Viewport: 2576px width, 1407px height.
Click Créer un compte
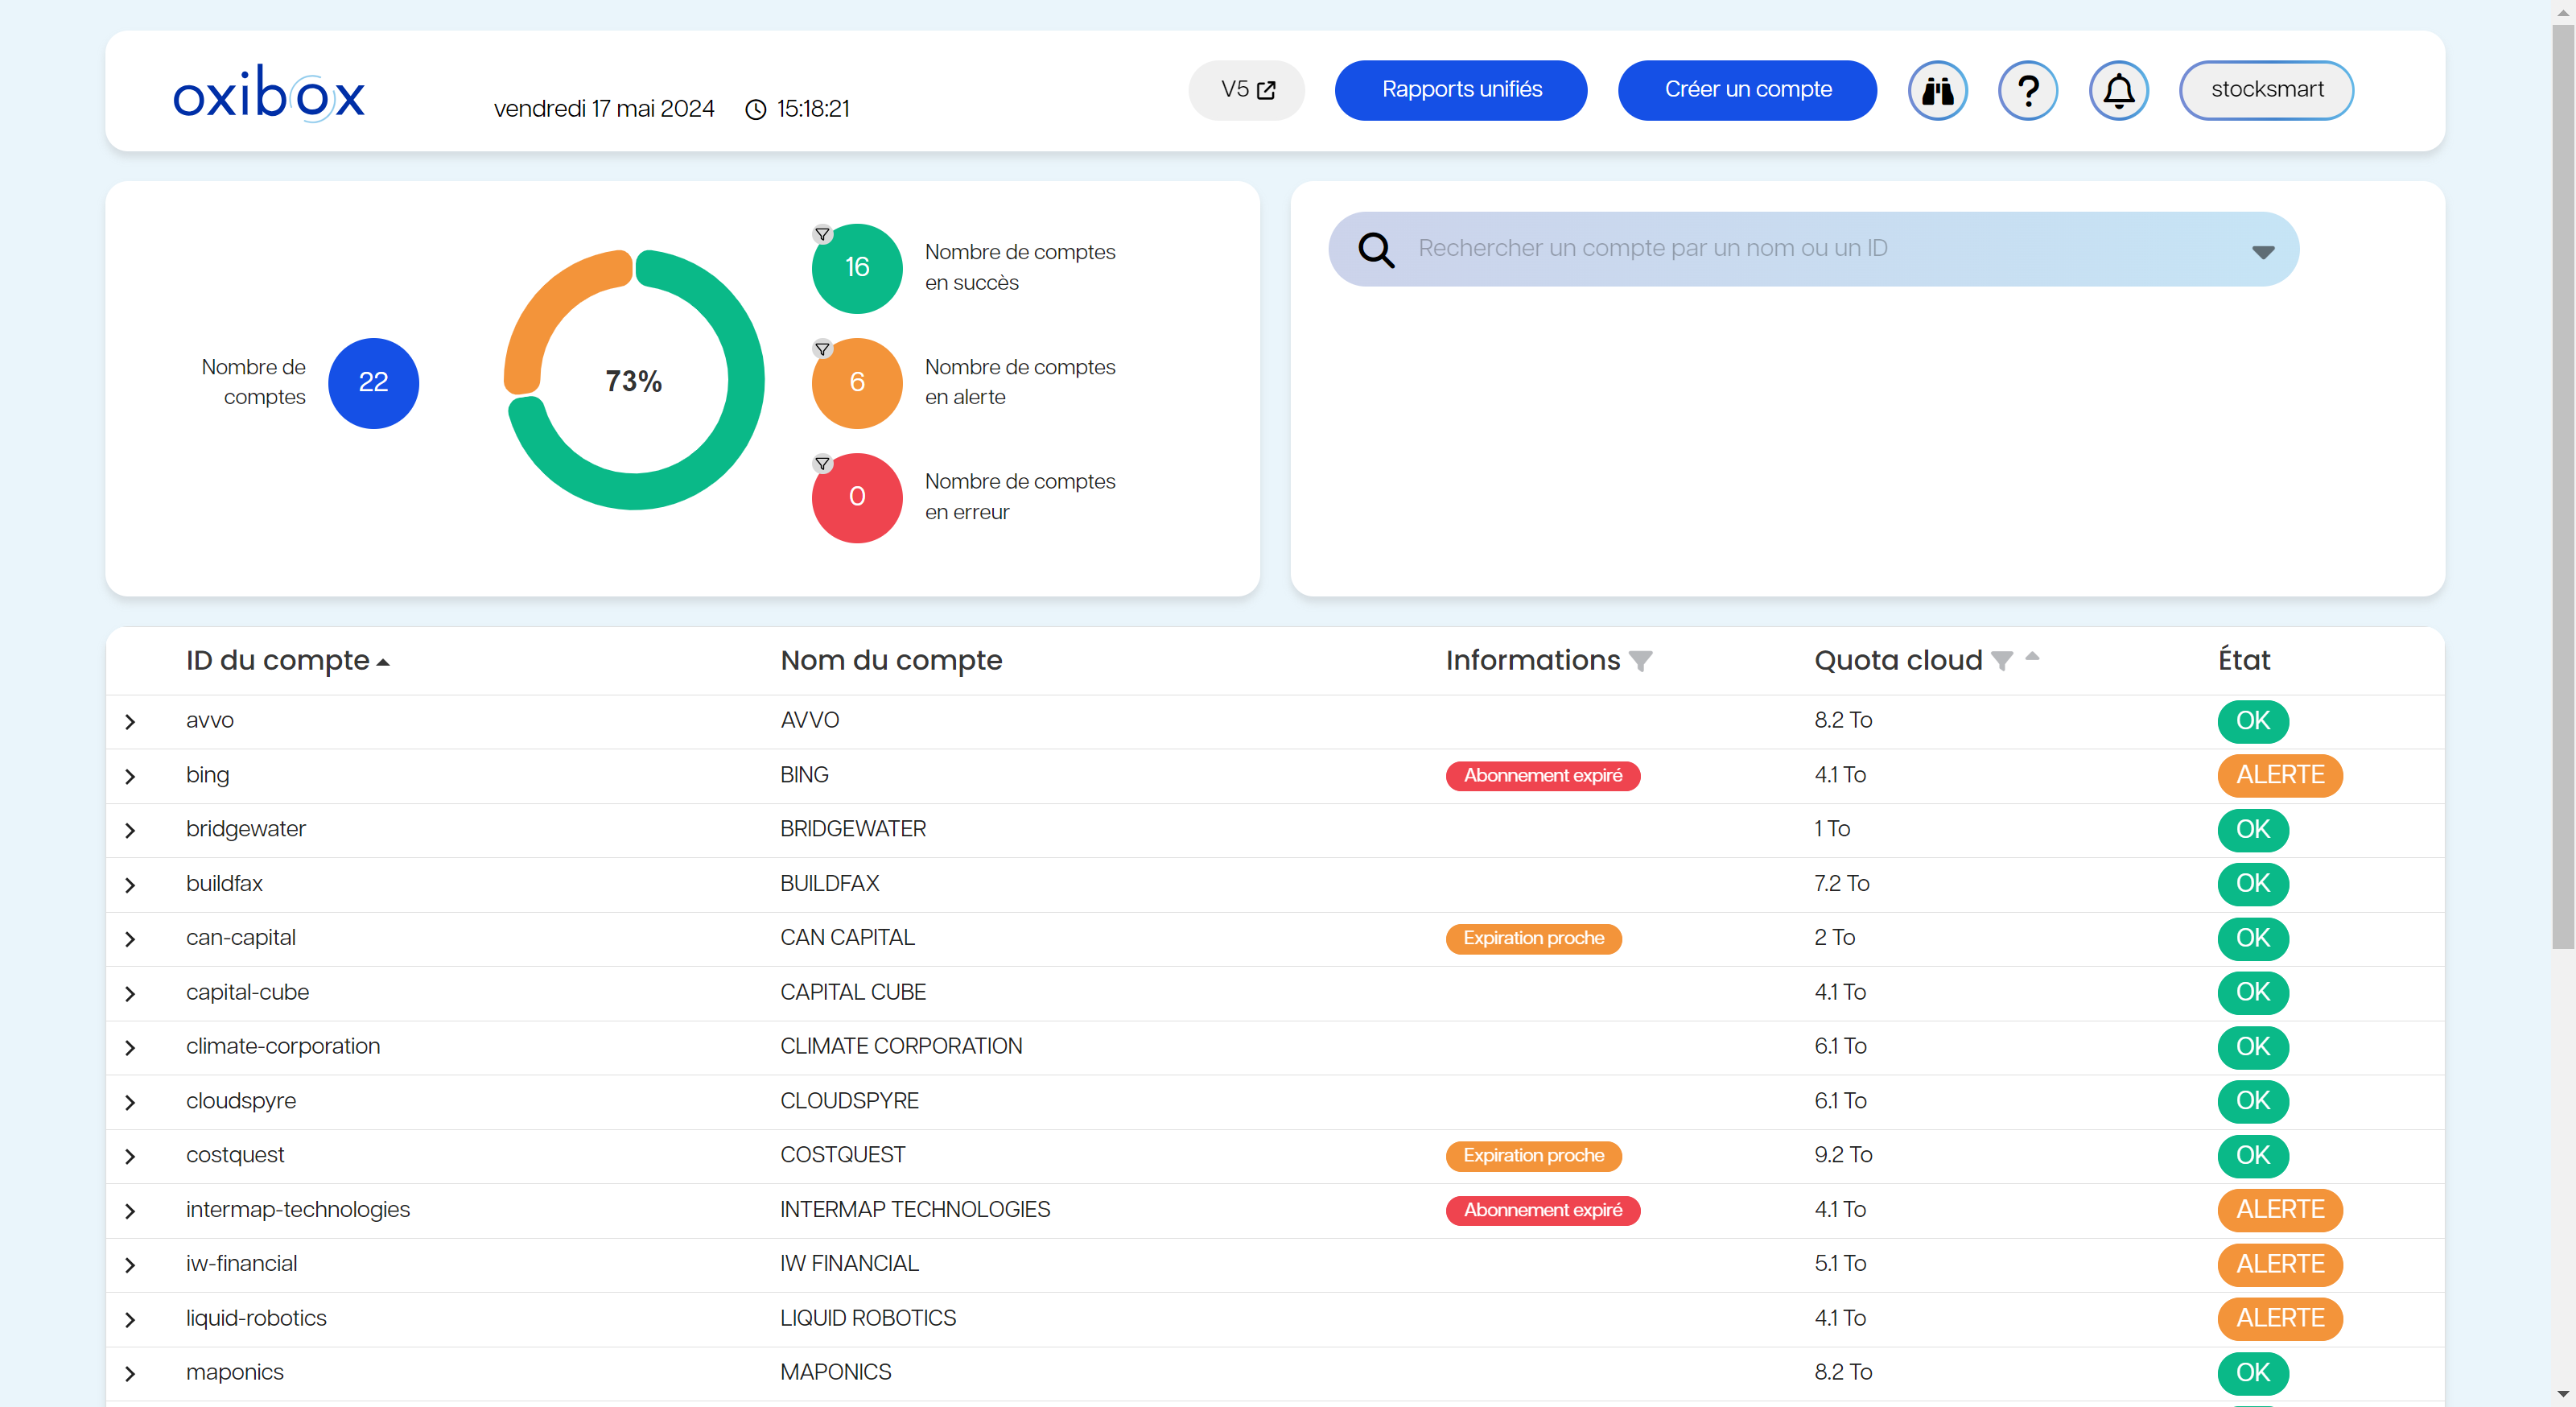pyautogui.click(x=1747, y=90)
